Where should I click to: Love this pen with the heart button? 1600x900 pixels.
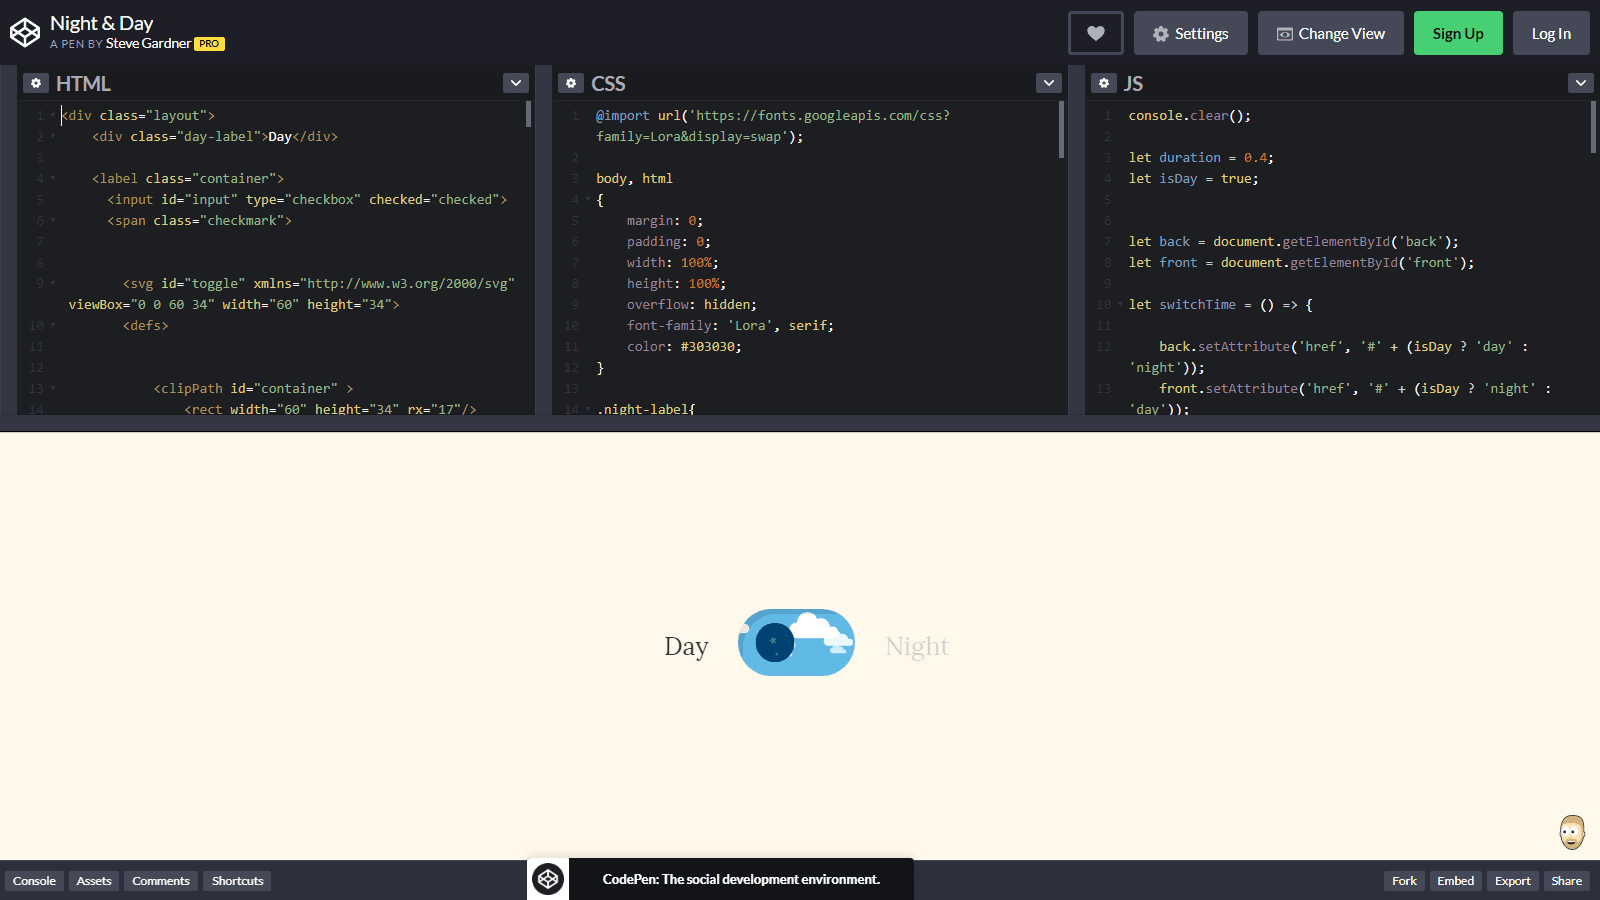tap(1095, 32)
